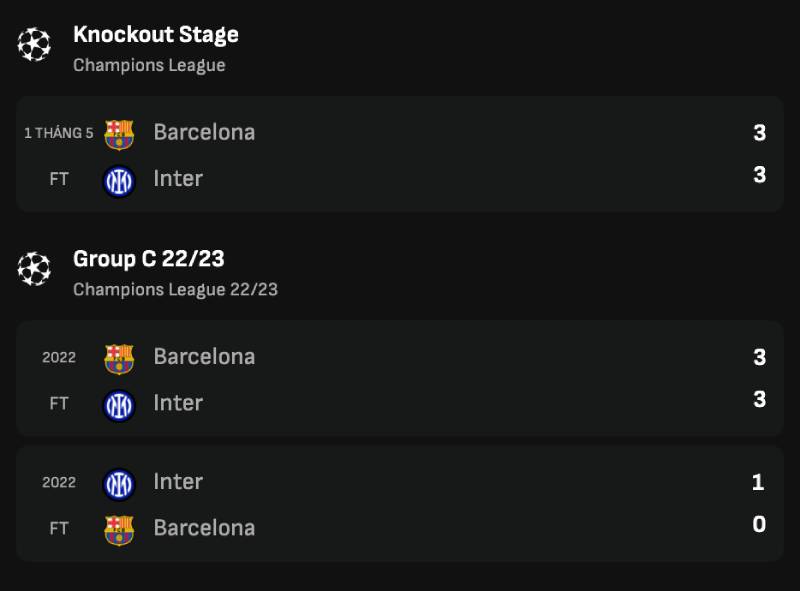The height and width of the screenshot is (591, 800).
Task: Select the Barcelona team name in the knockout match
Action: pyautogui.click(x=204, y=132)
